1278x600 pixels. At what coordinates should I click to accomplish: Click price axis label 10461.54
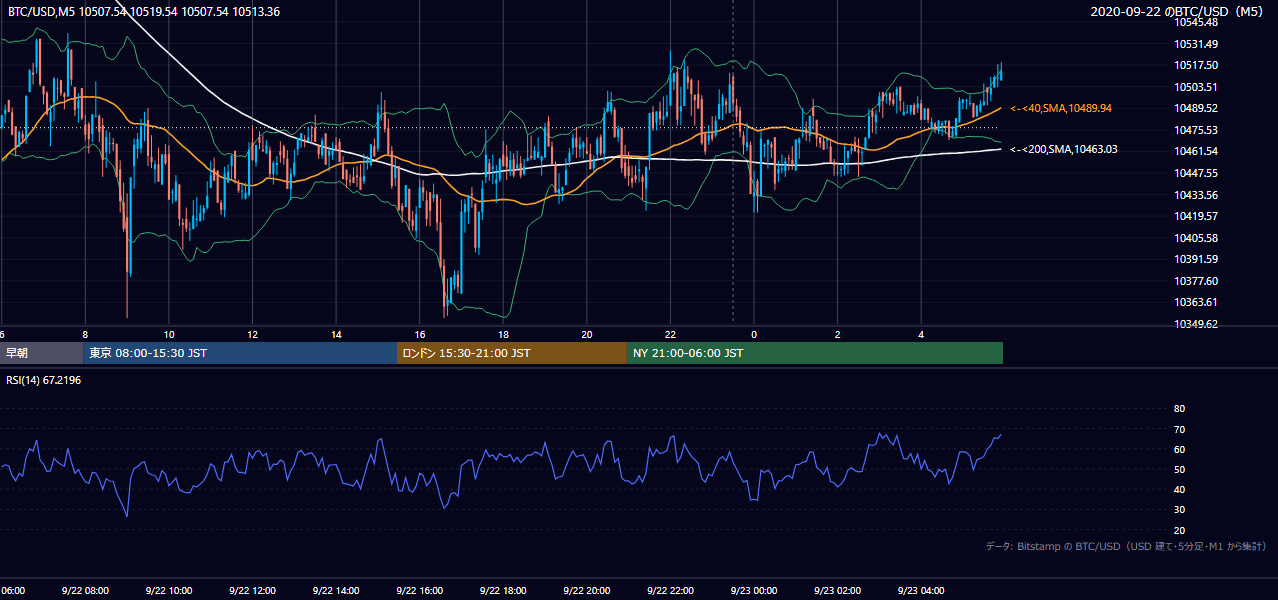pyautogui.click(x=1196, y=151)
